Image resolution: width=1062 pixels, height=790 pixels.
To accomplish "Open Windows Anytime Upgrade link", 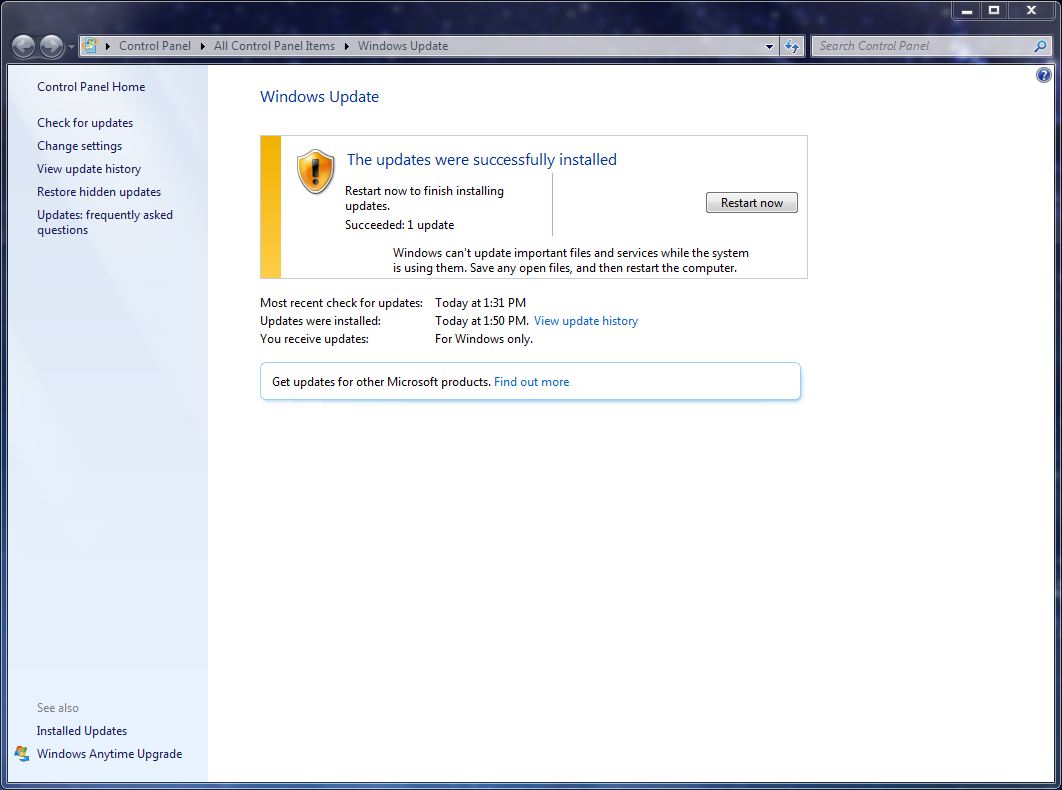I will click(x=109, y=754).
